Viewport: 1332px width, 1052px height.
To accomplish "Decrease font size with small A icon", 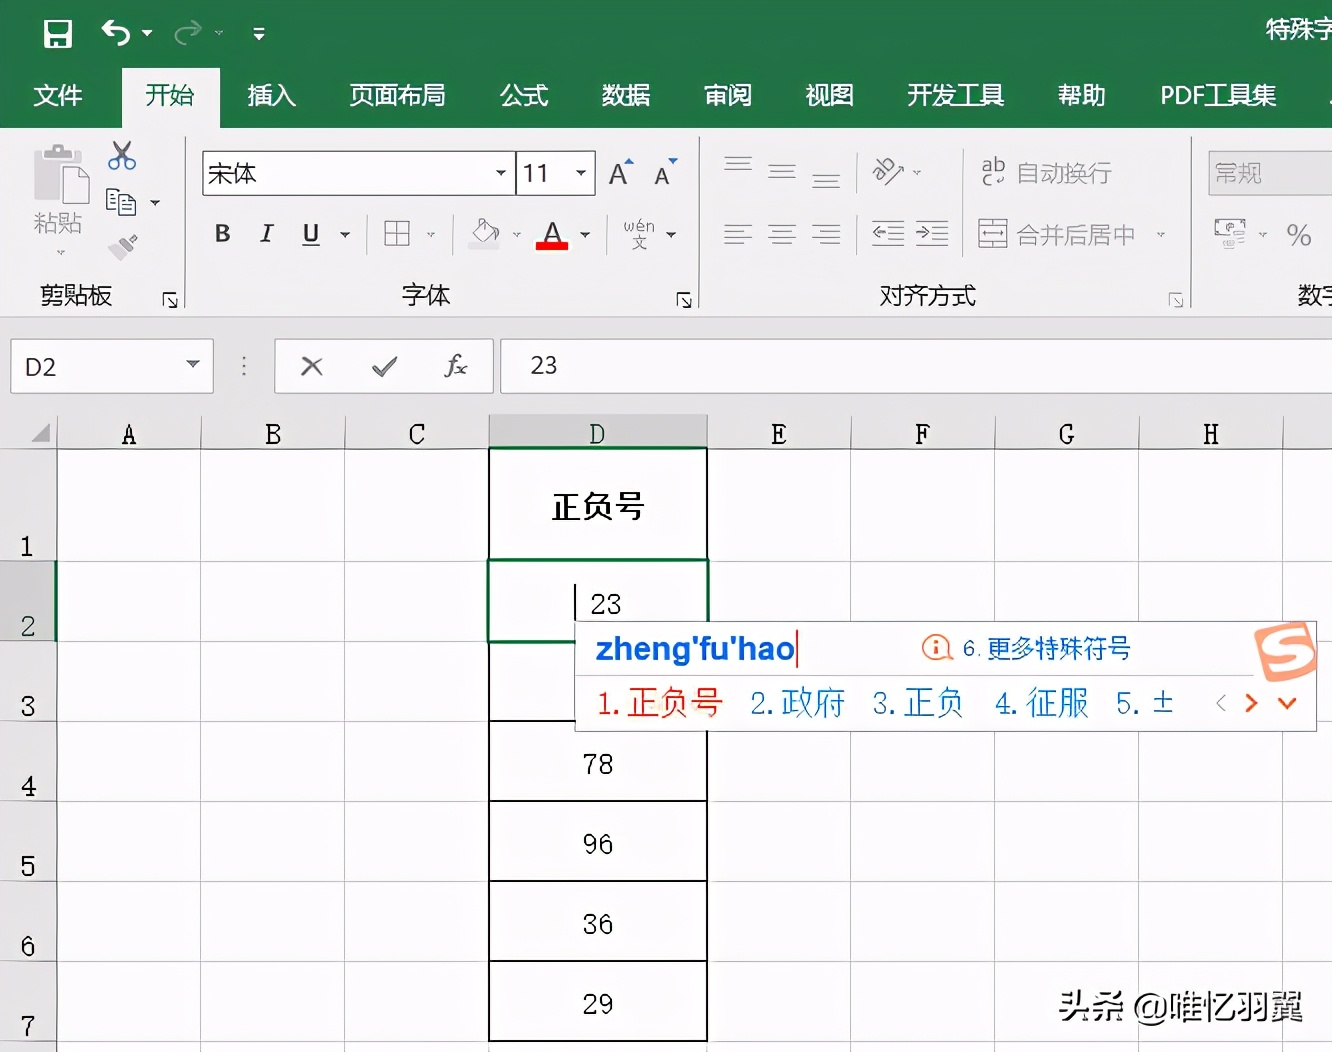I will tap(665, 173).
